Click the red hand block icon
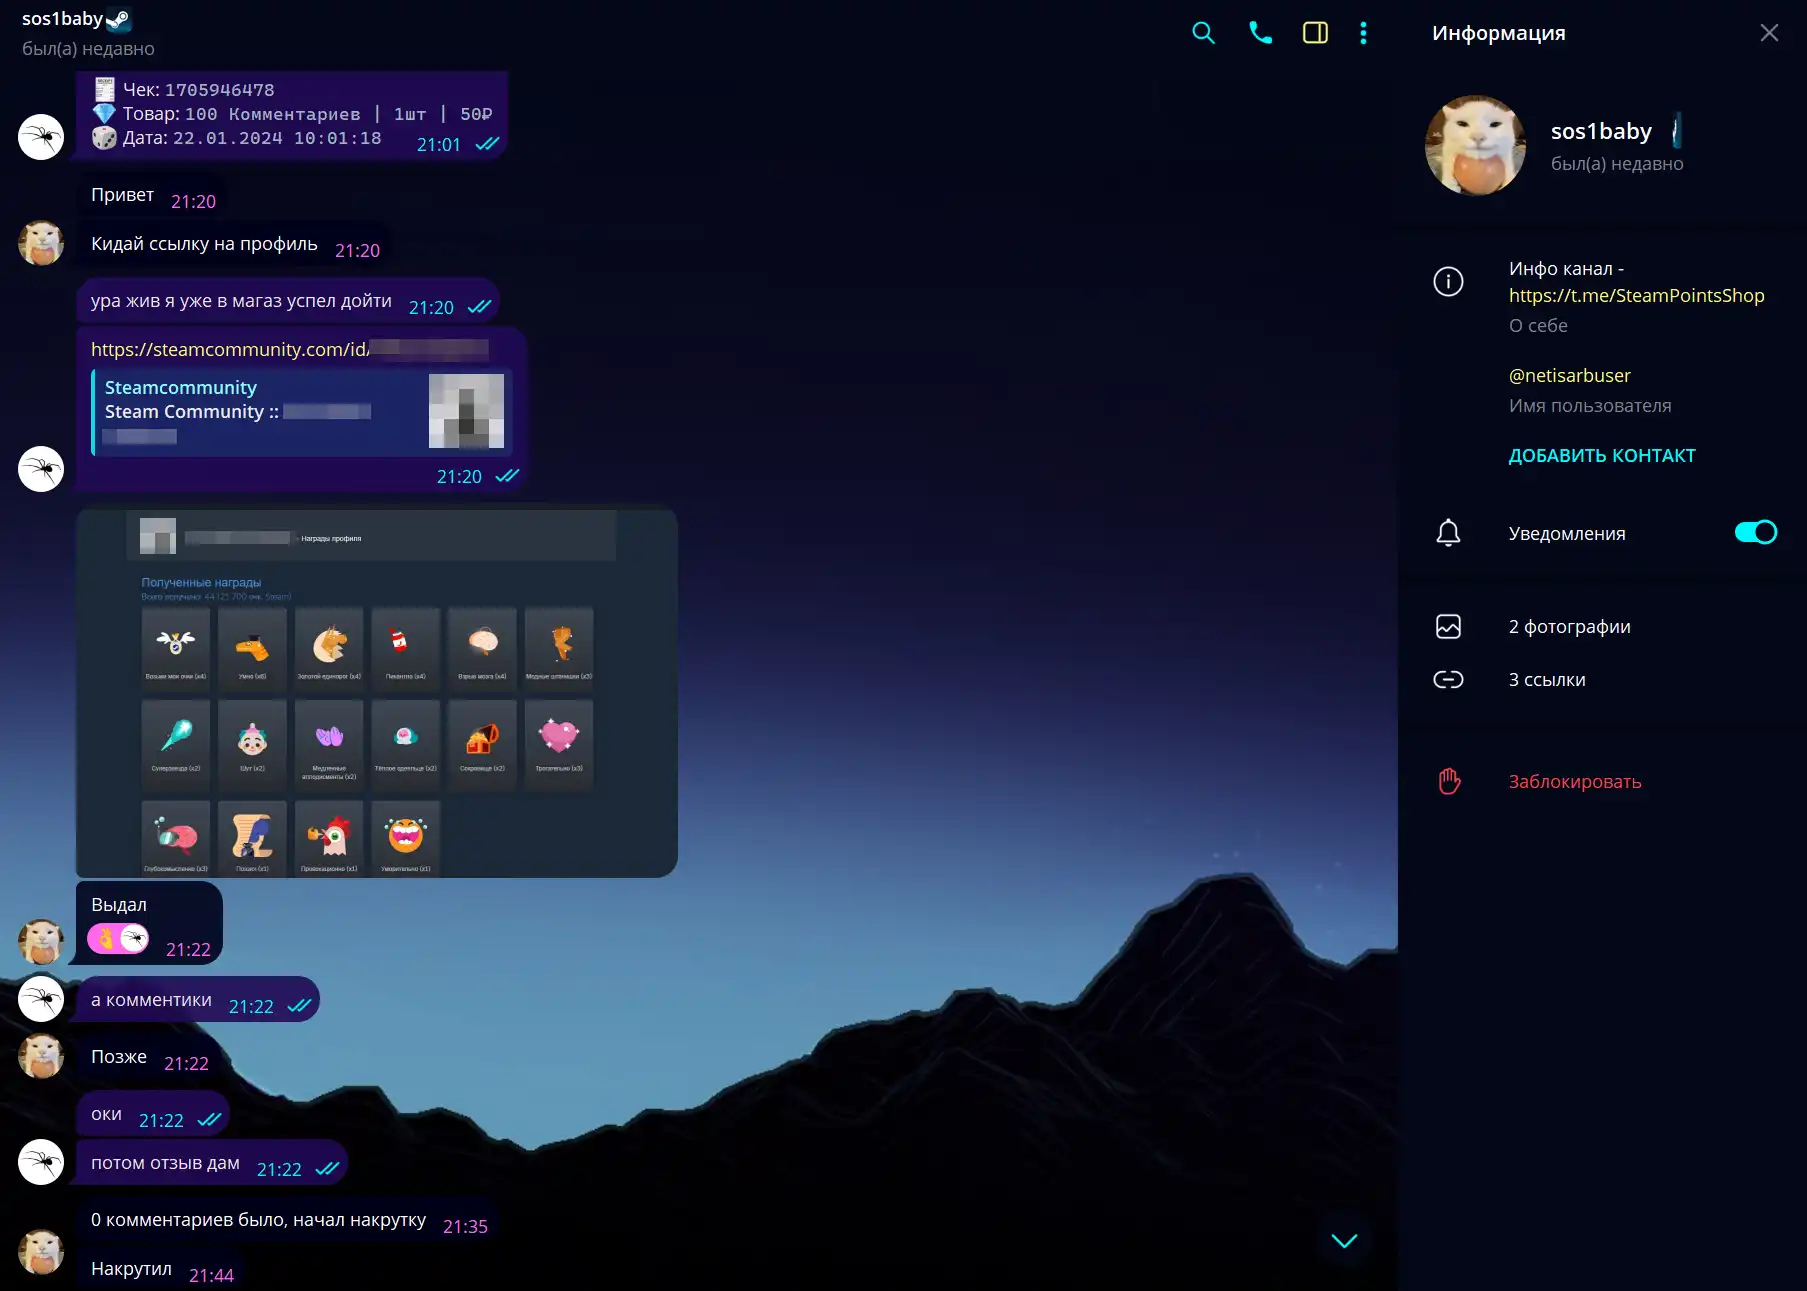Screen dimensions: 1807x1291 1448,781
